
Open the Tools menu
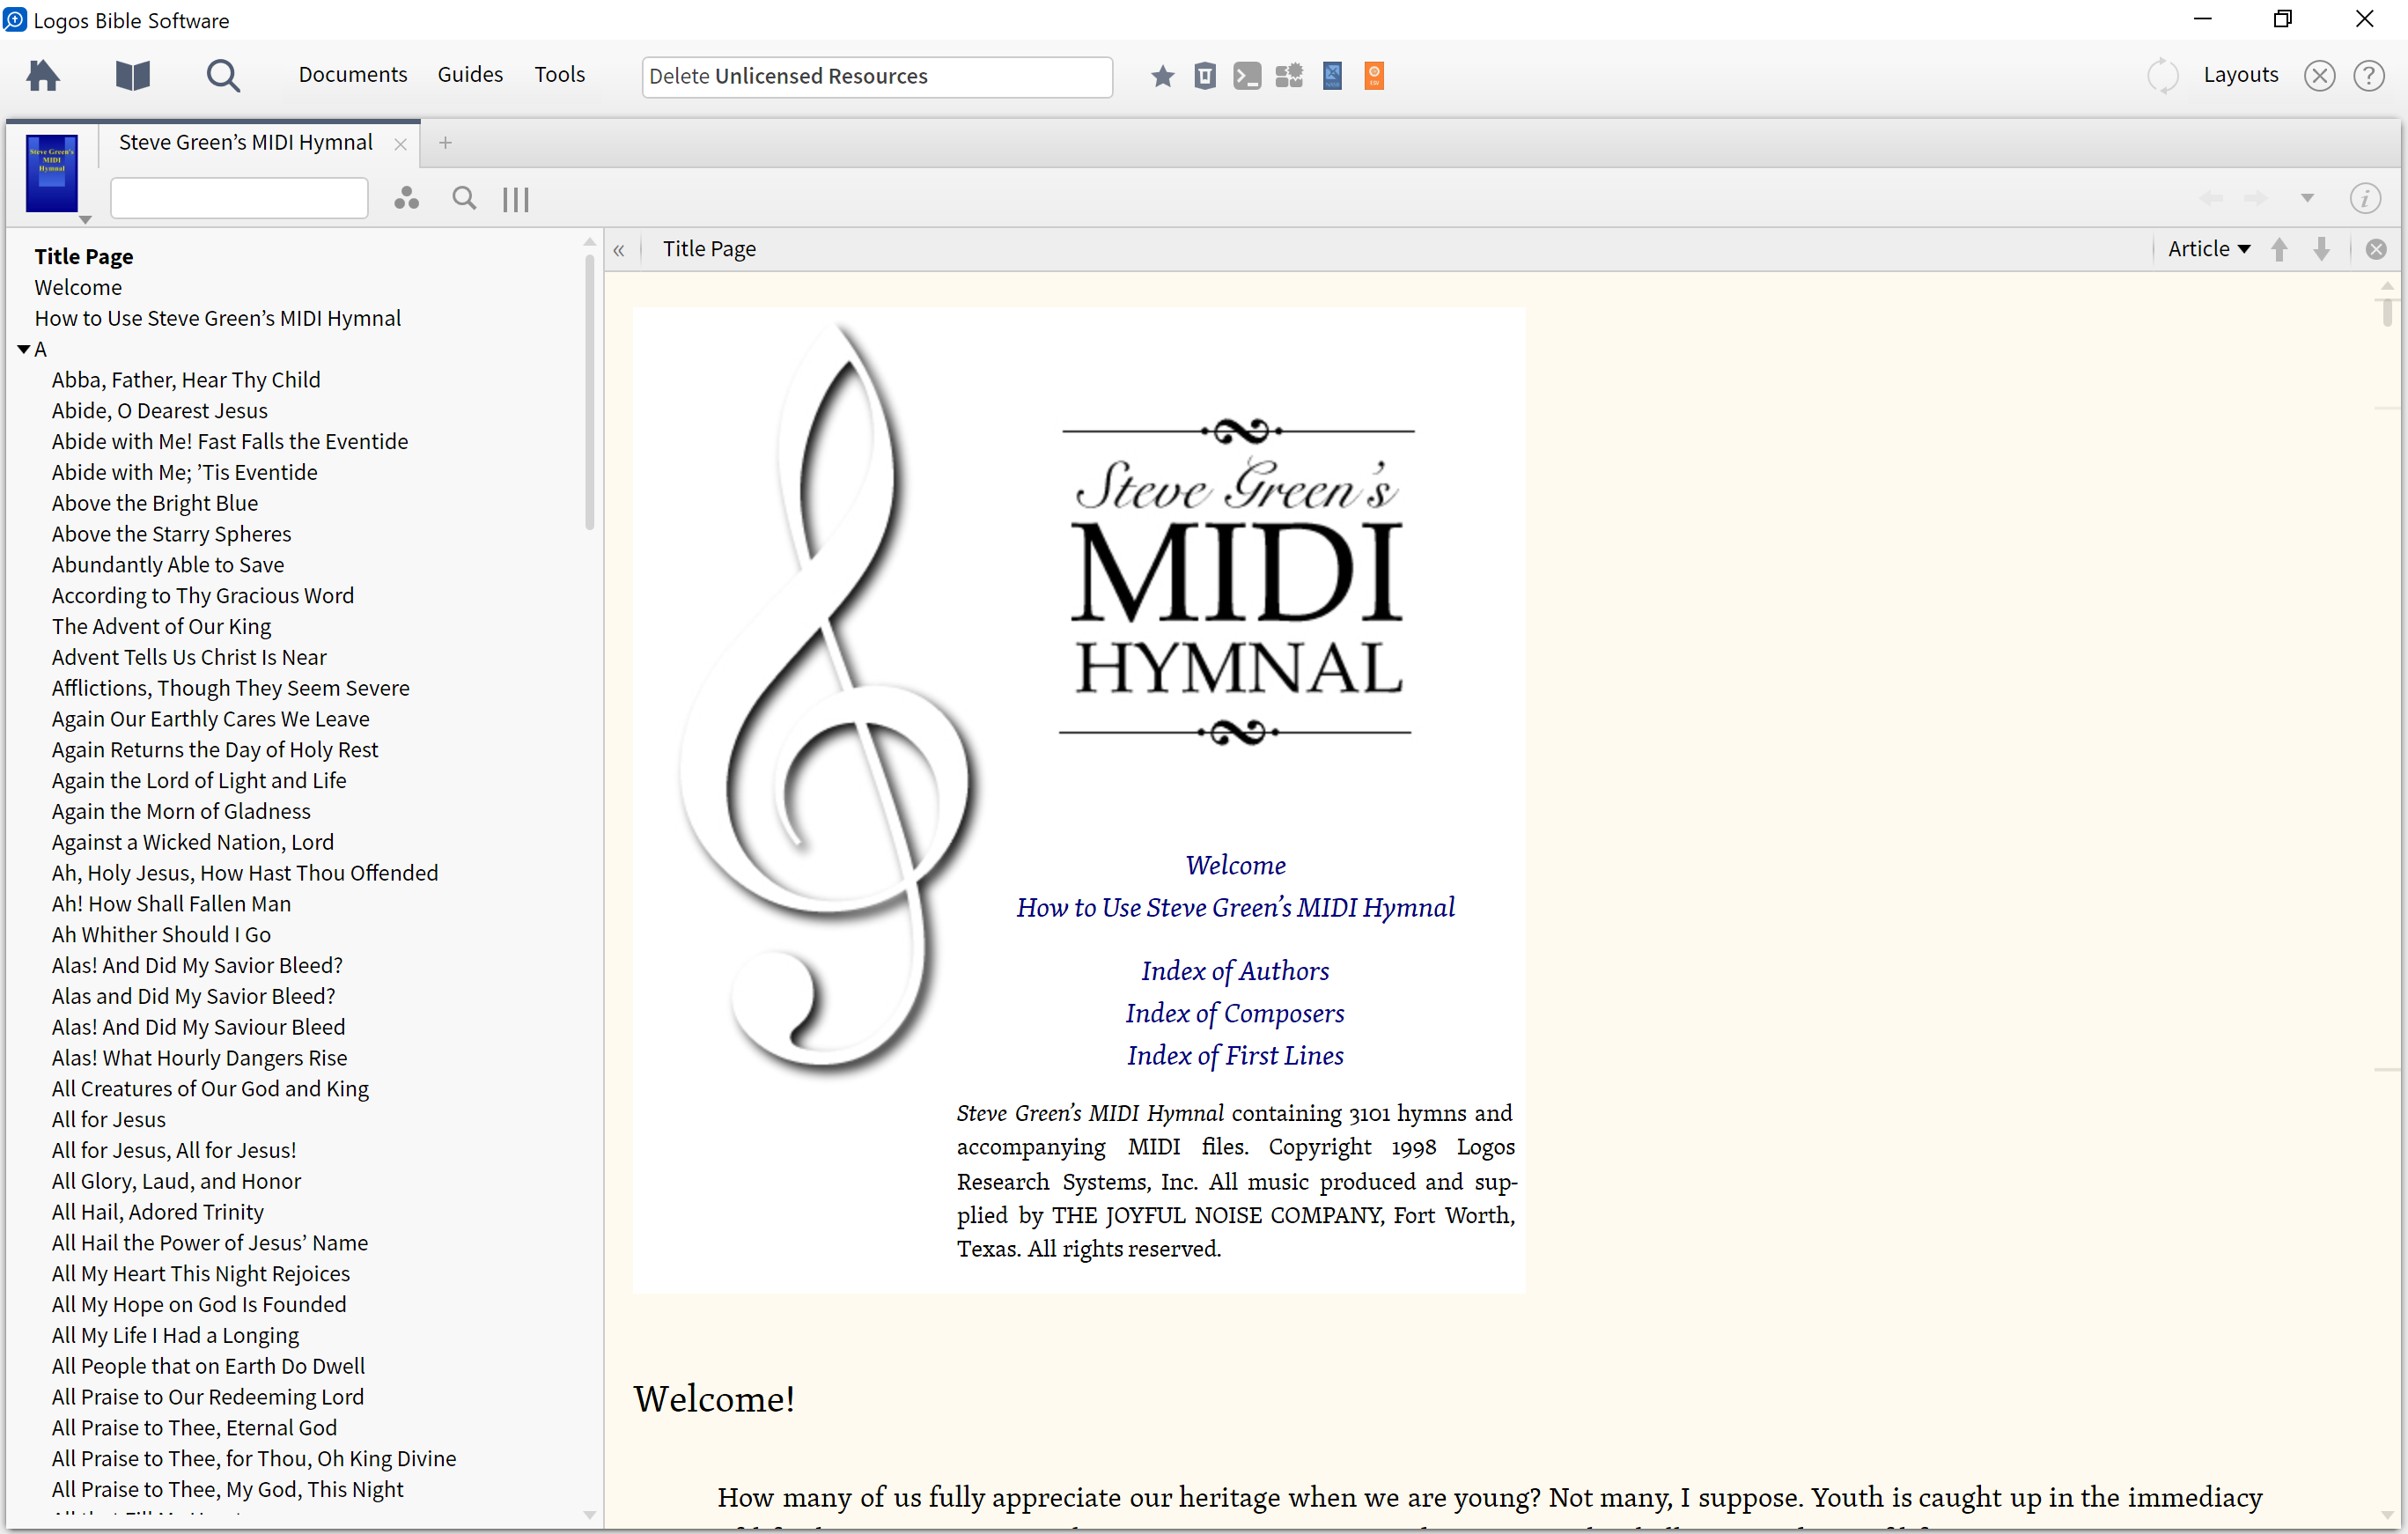tap(559, 75)
